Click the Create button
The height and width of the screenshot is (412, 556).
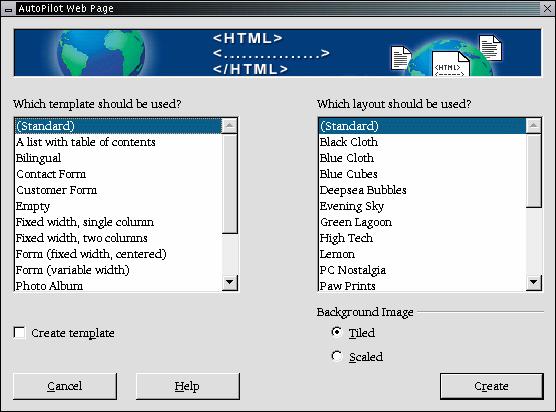[491, 386]
